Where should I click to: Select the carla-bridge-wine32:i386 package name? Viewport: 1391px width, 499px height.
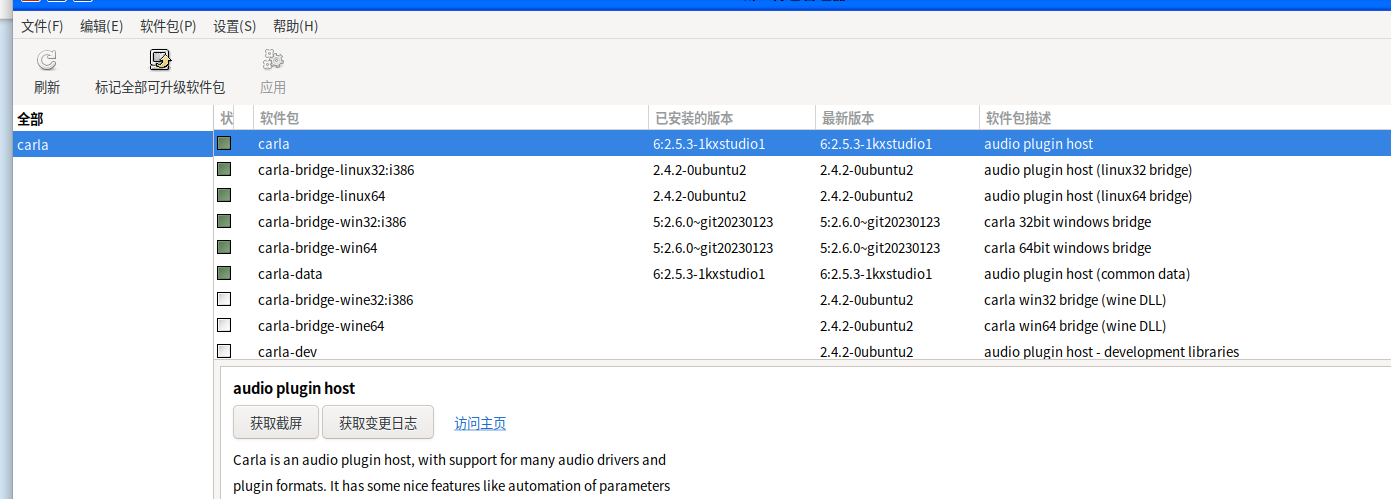[x=336, y=300]
